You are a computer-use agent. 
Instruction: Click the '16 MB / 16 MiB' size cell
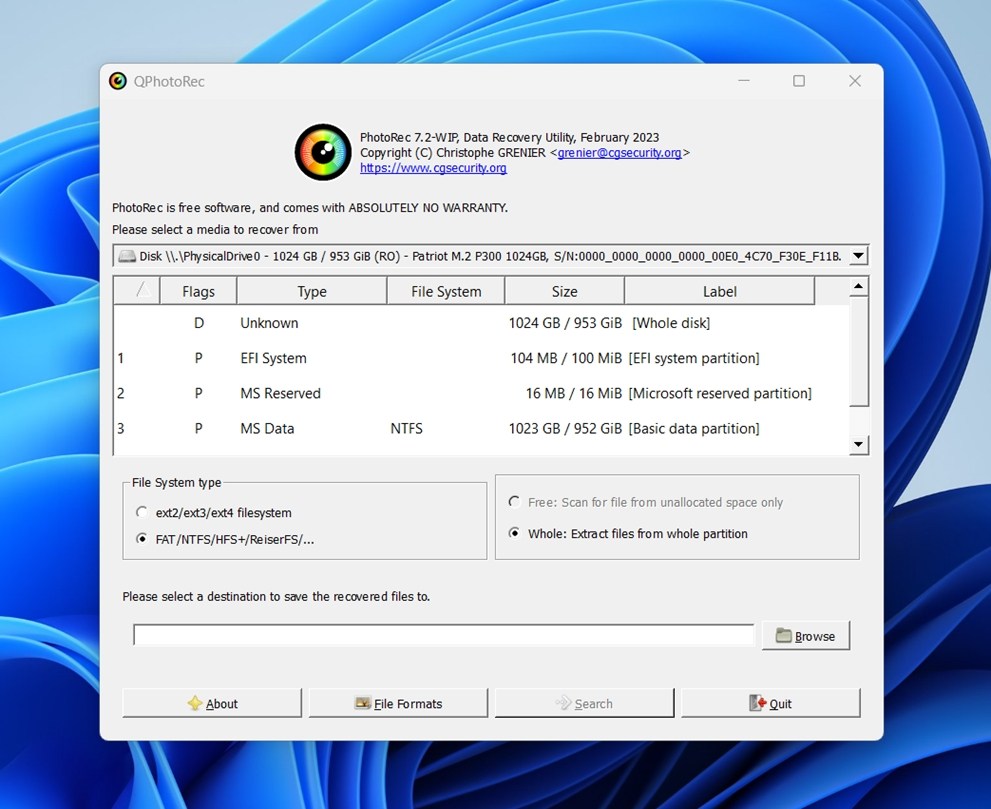(x=574, y=394)
